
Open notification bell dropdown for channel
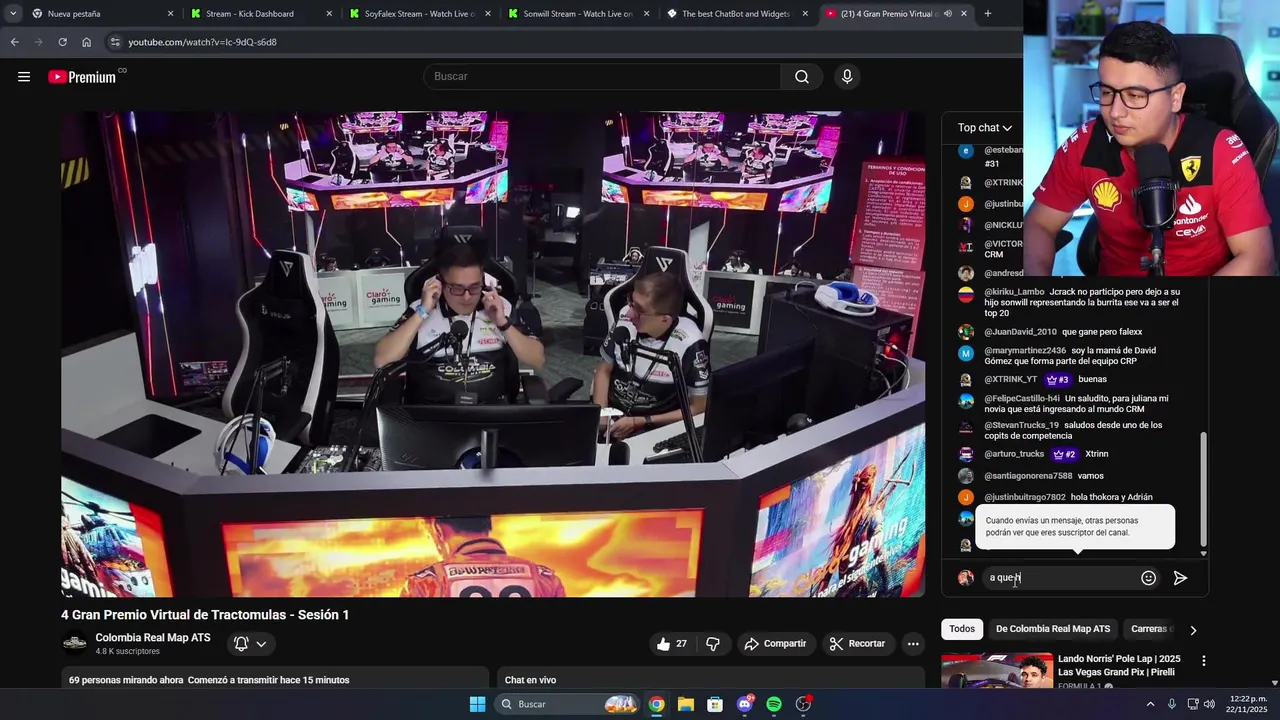[x=250, y=644]
